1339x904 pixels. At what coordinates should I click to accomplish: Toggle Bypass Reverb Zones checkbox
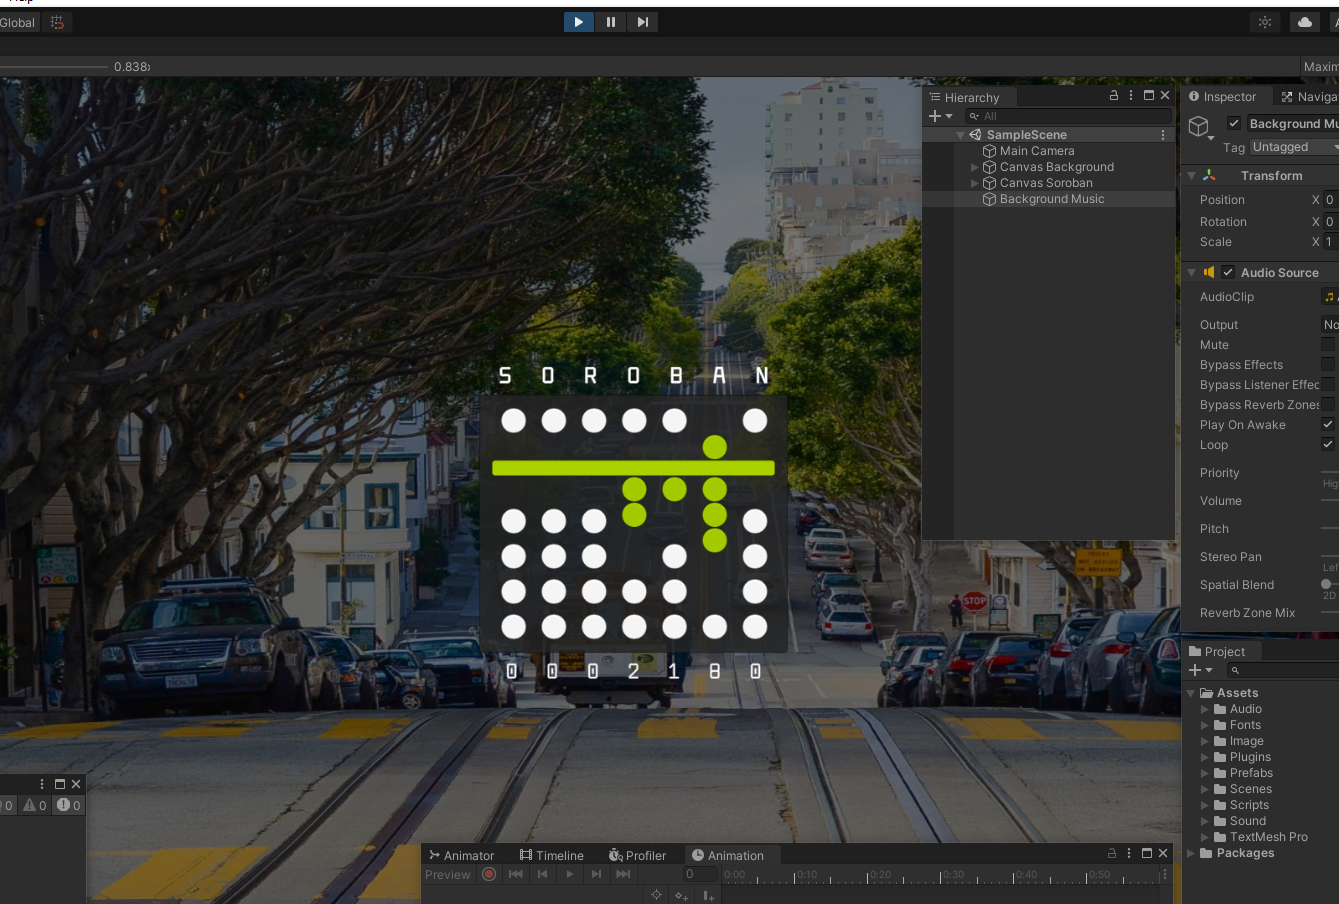click(1328, 405)
